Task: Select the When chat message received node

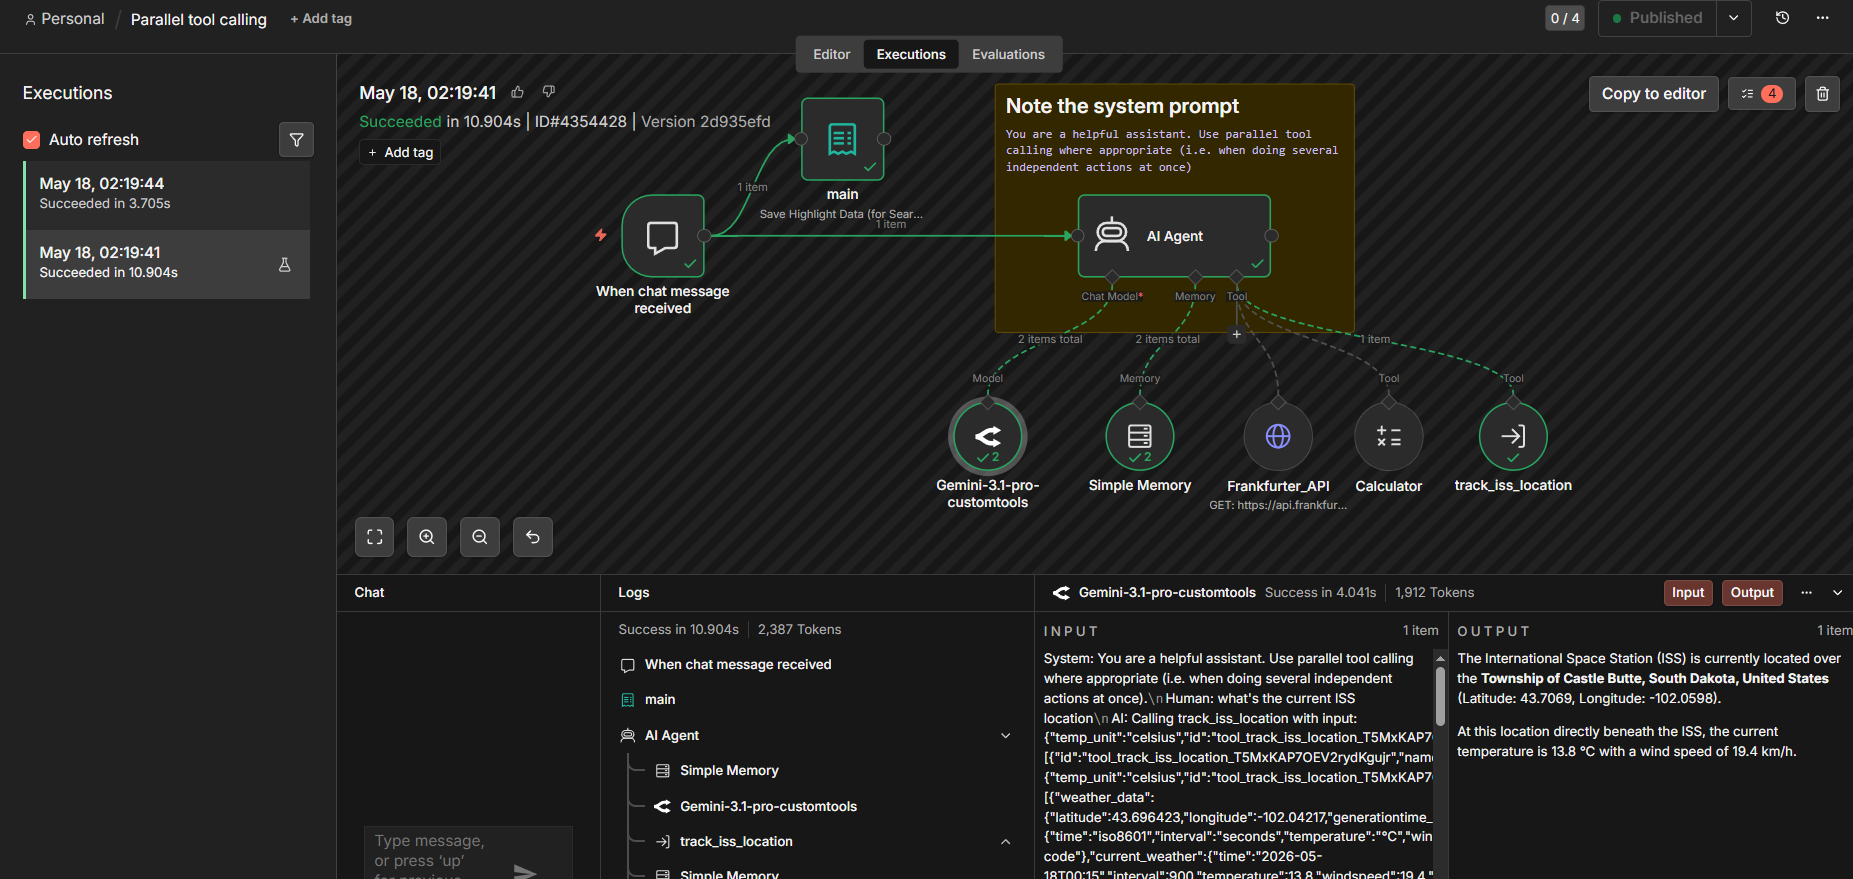Action: (662, 236)
